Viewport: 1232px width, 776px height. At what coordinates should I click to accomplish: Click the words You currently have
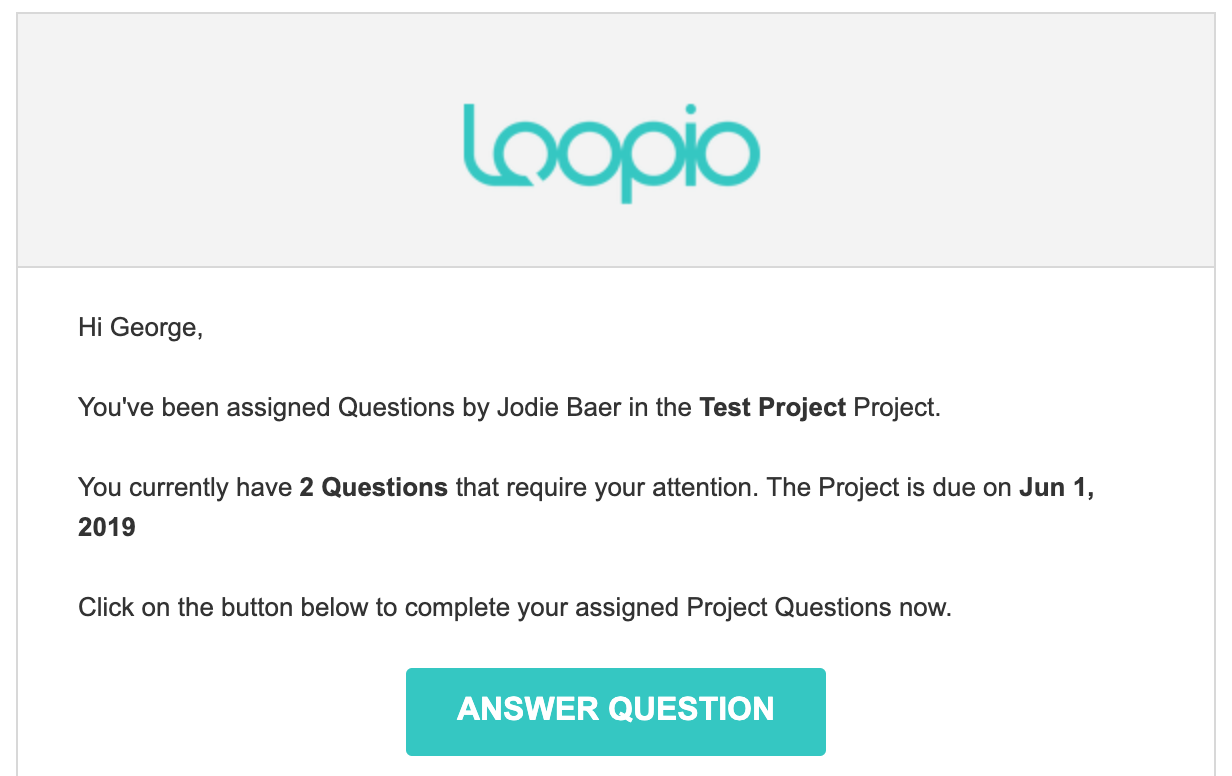pos(185,488)
